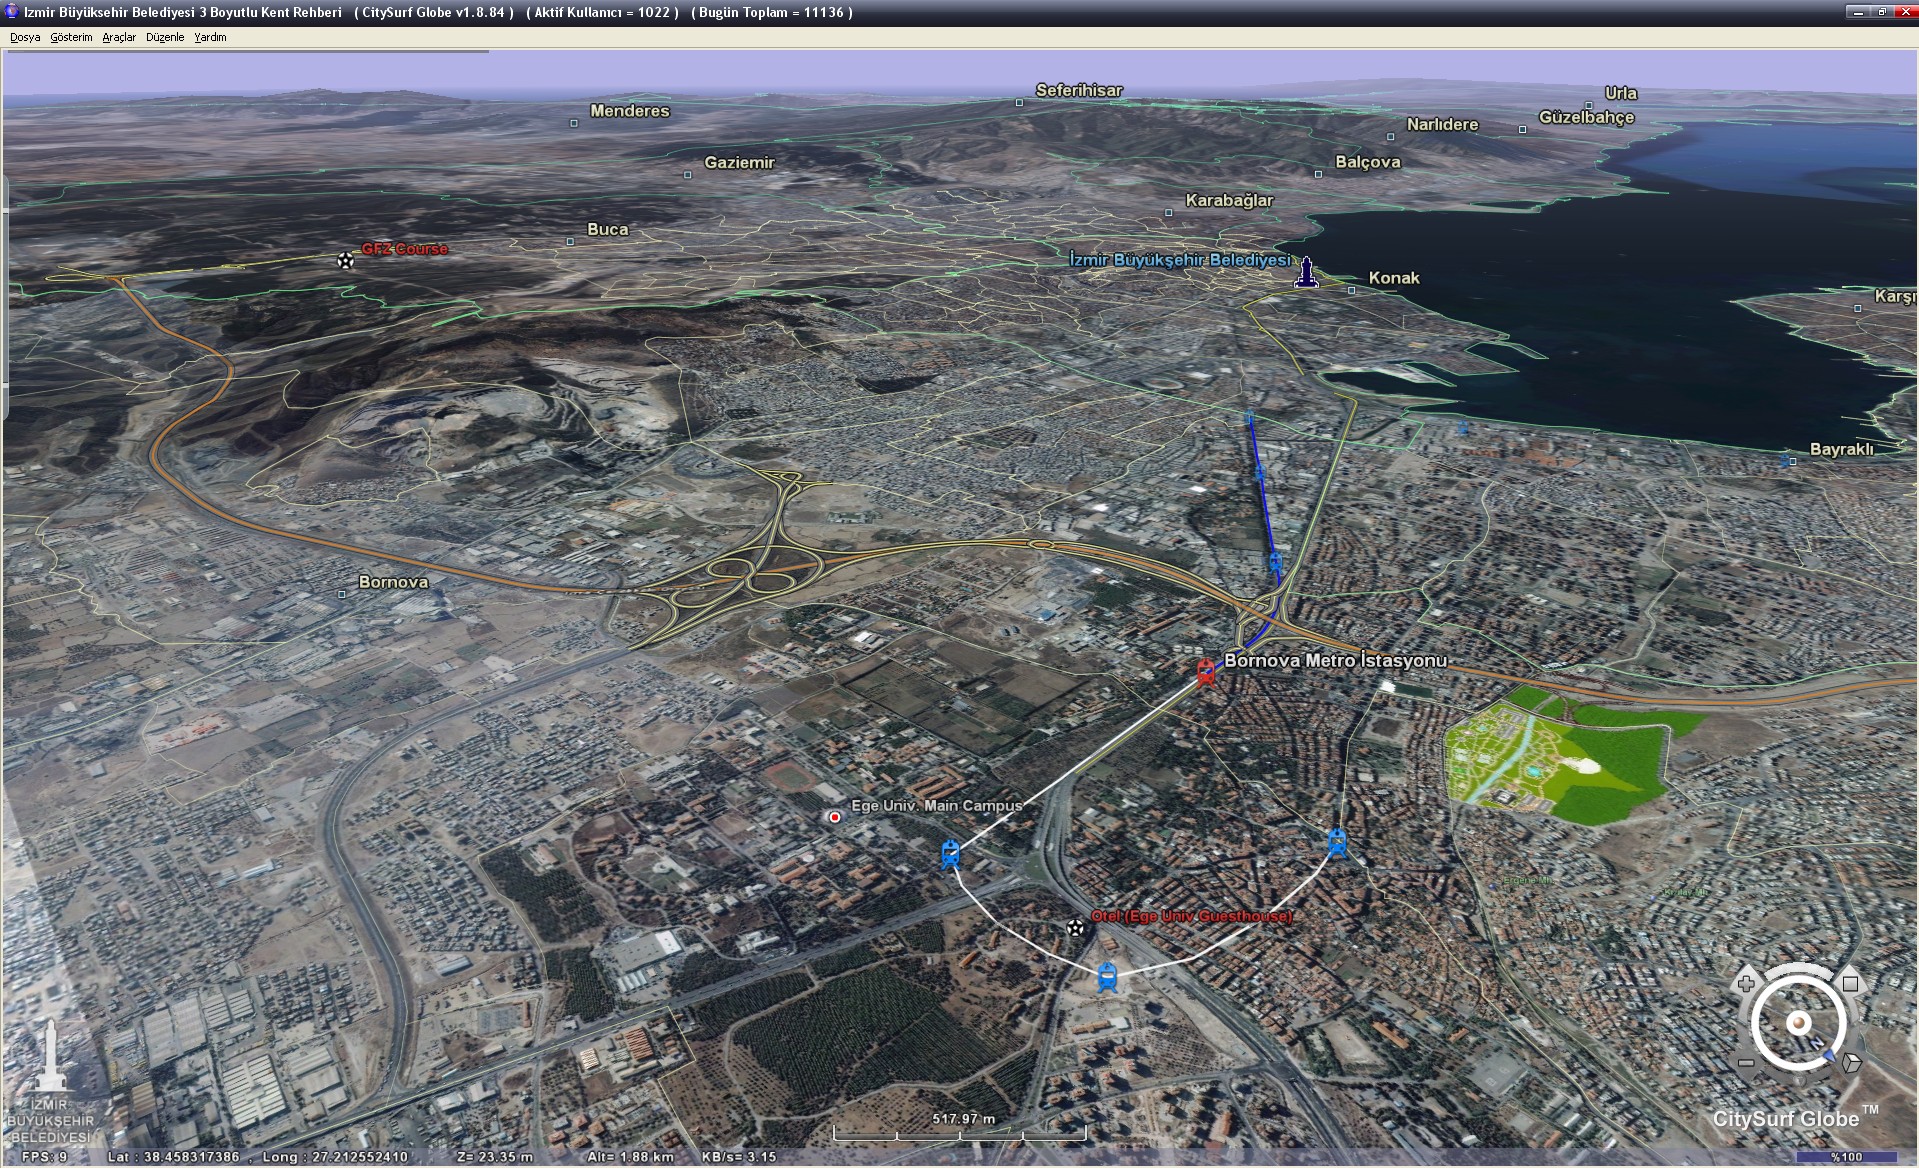1919x1169 pixels.
Task: Click the blue north arrow on compass ring
Action: tap(1829, 1054)
